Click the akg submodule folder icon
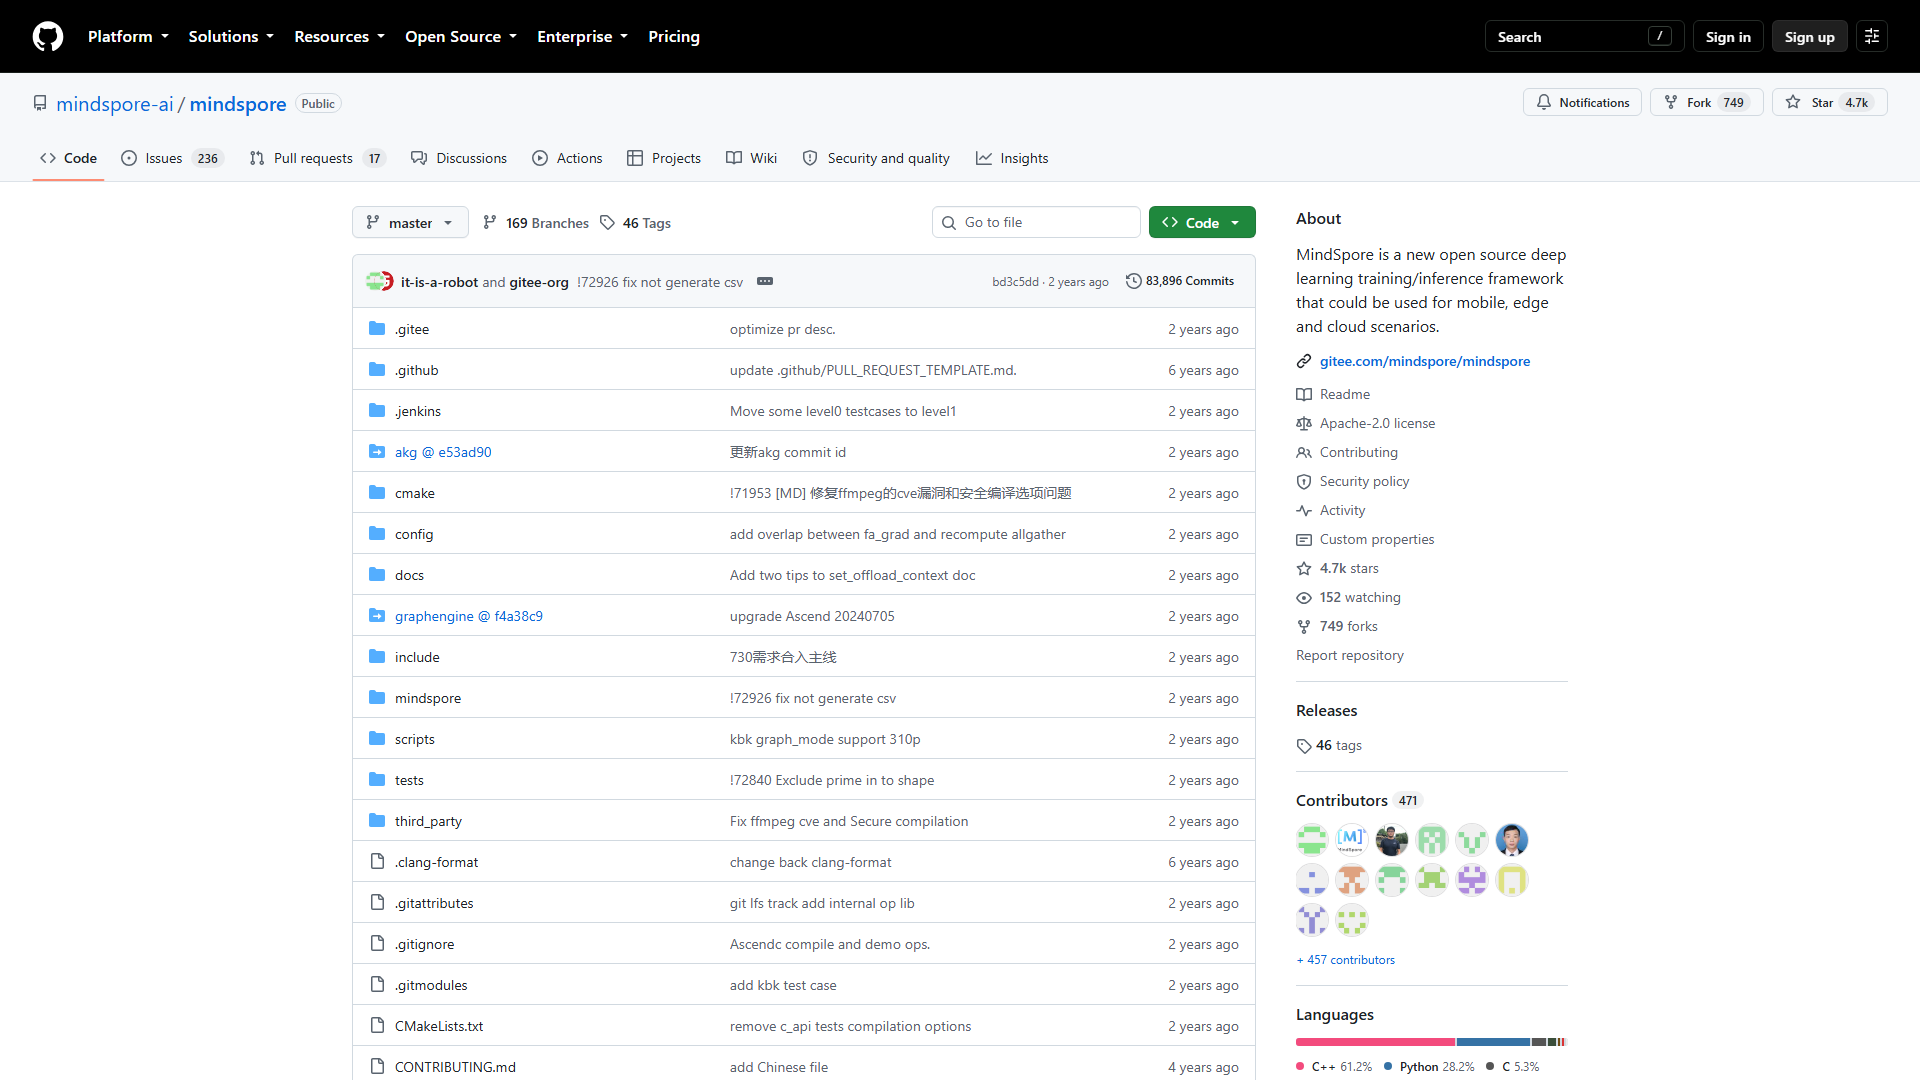Screen dimensions: 1920x1080 coord(377,452)
